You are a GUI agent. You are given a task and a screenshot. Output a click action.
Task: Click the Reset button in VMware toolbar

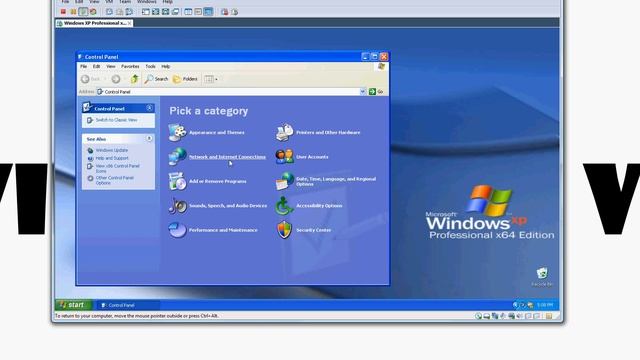click(x=93, y=12)
